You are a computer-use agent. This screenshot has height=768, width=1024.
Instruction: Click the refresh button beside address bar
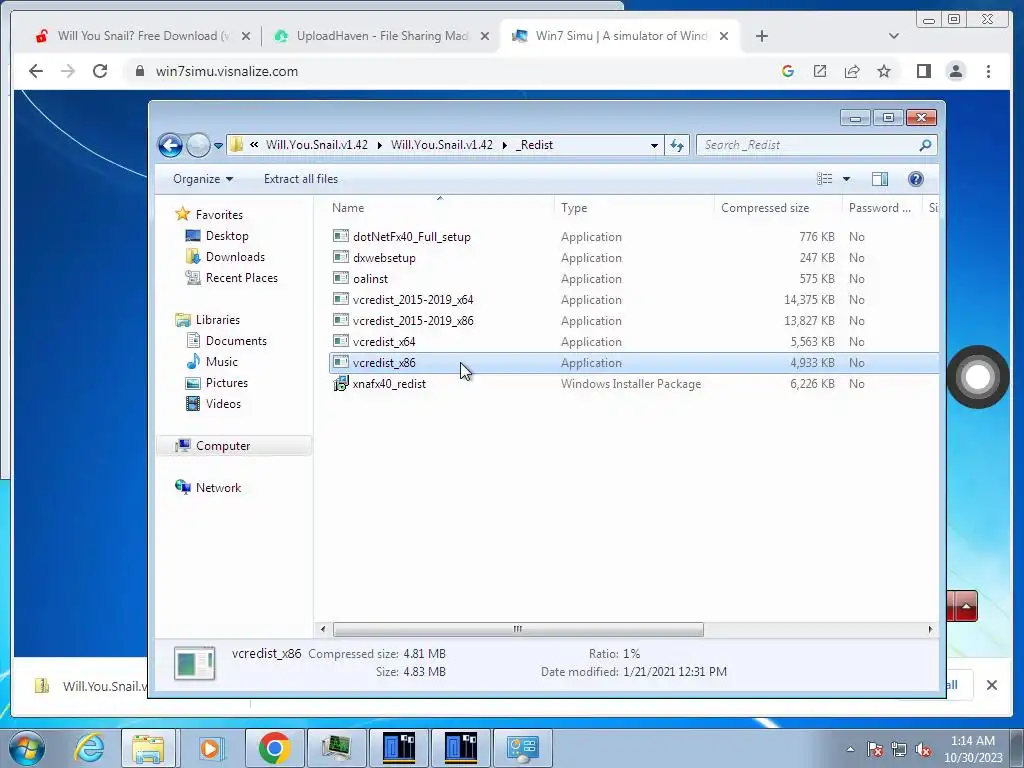tap(677, 146)
